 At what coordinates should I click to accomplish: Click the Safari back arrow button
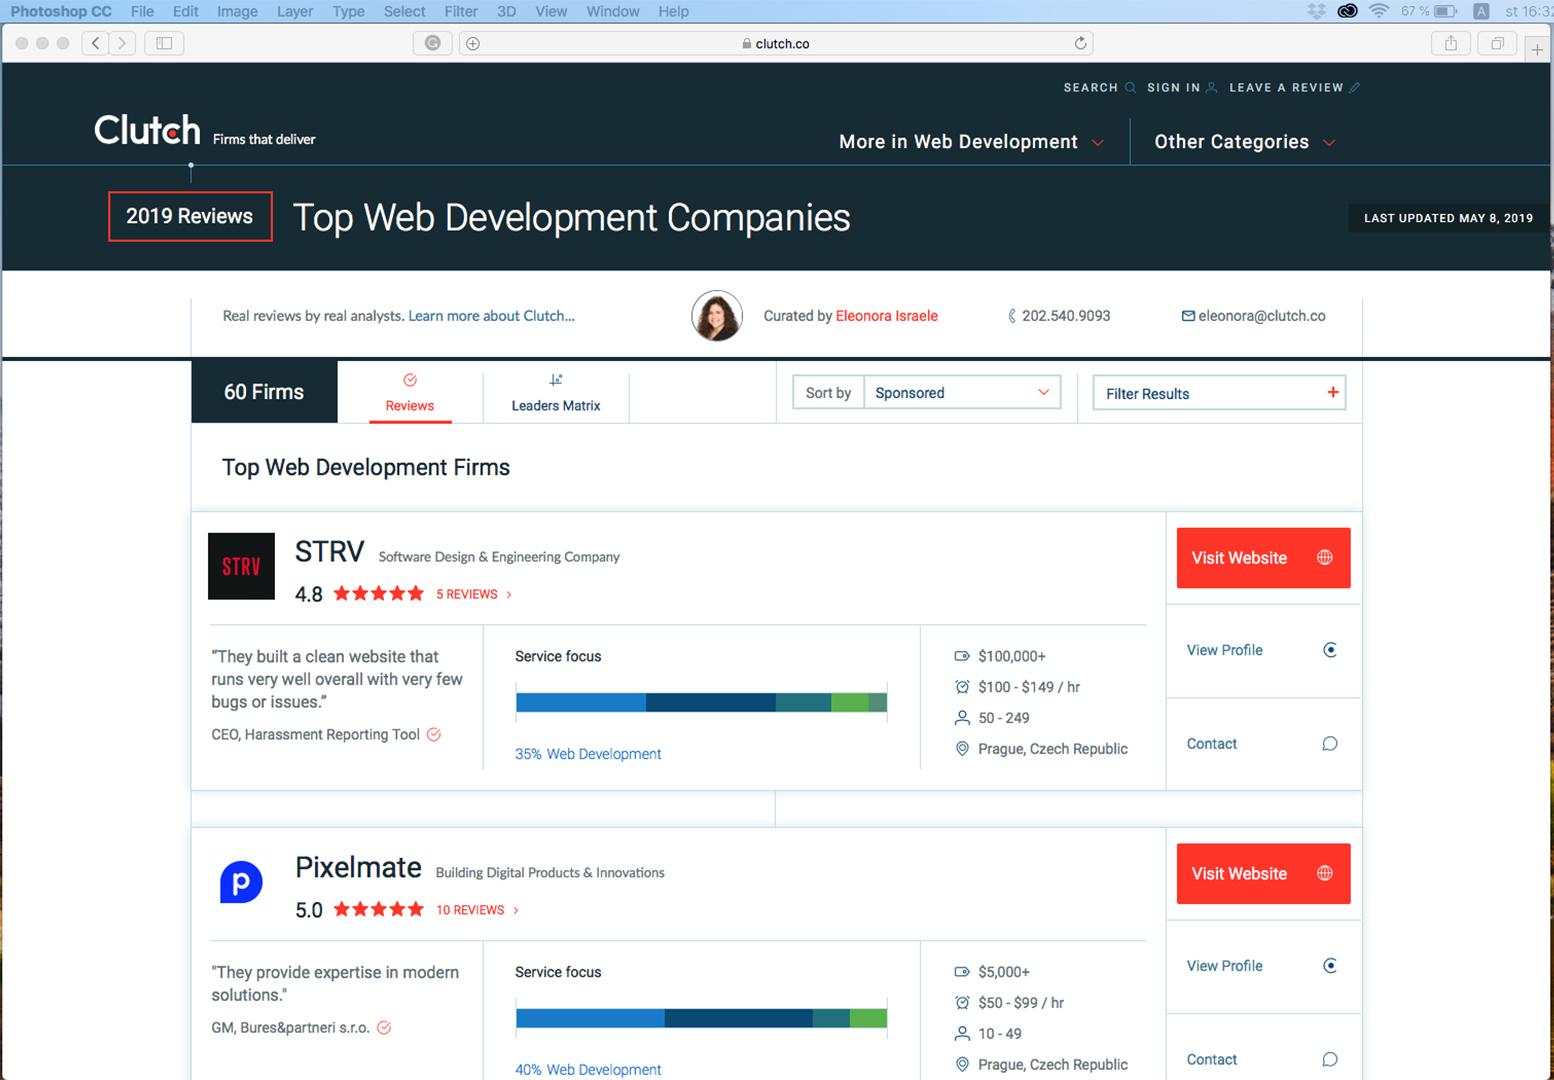click(96, 43)
